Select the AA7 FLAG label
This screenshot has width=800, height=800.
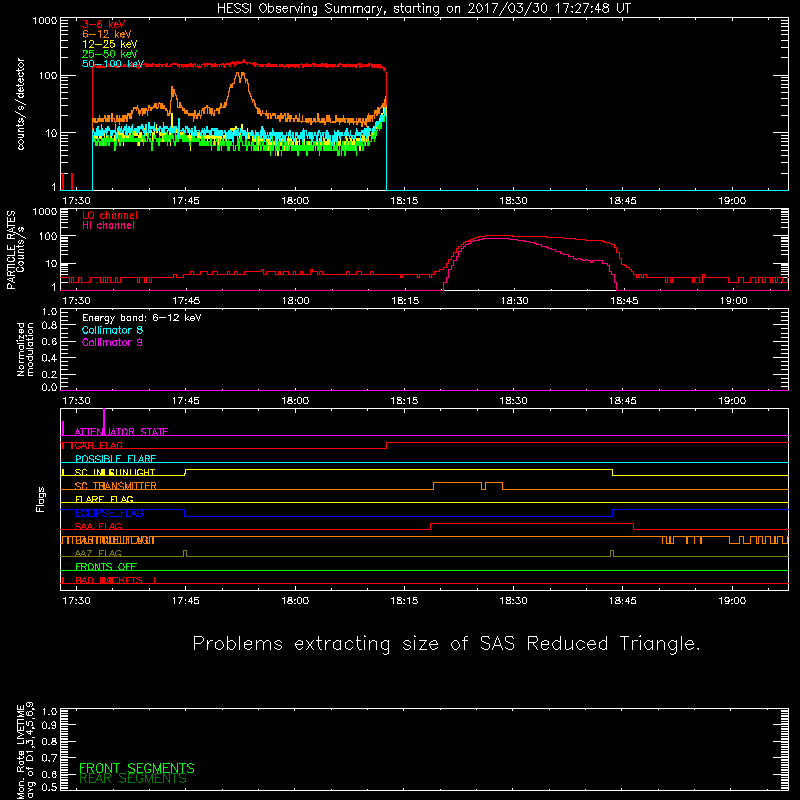(98, 554)
